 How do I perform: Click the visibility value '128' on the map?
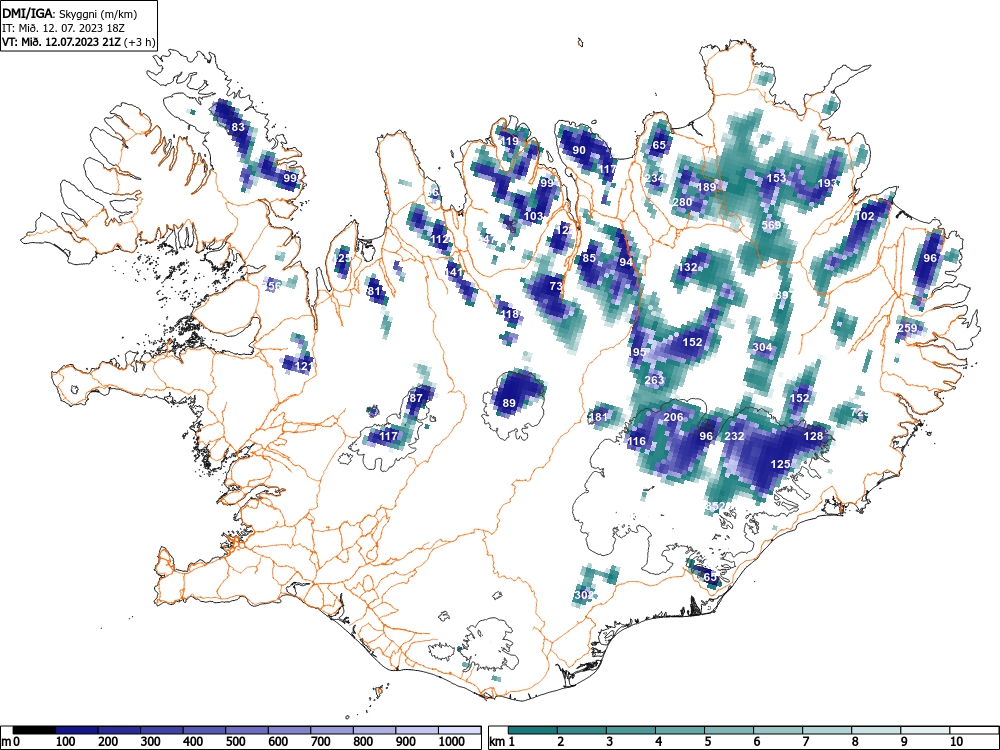point(813,436)
